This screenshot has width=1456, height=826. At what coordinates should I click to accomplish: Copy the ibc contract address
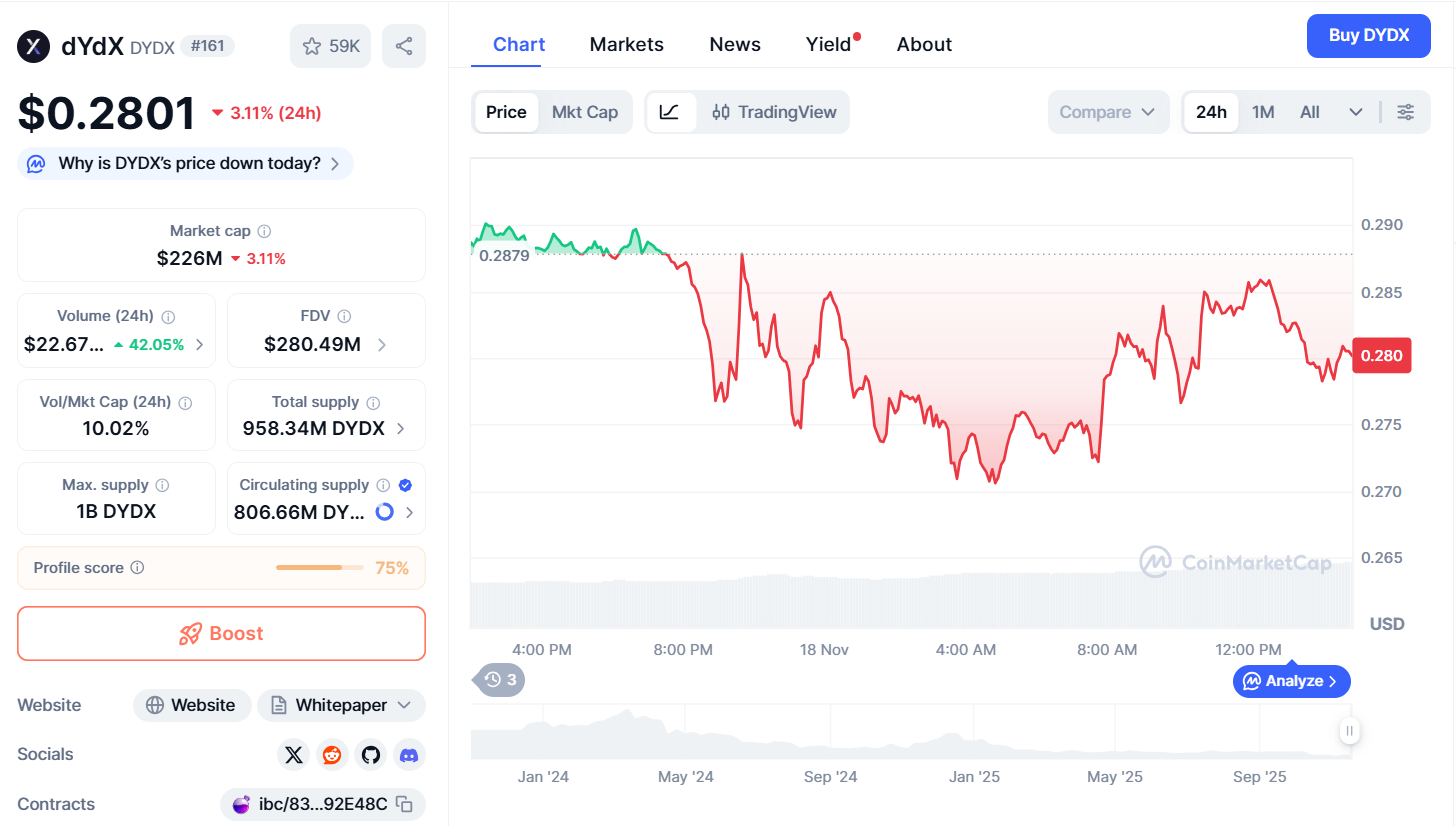pos(404,804)
